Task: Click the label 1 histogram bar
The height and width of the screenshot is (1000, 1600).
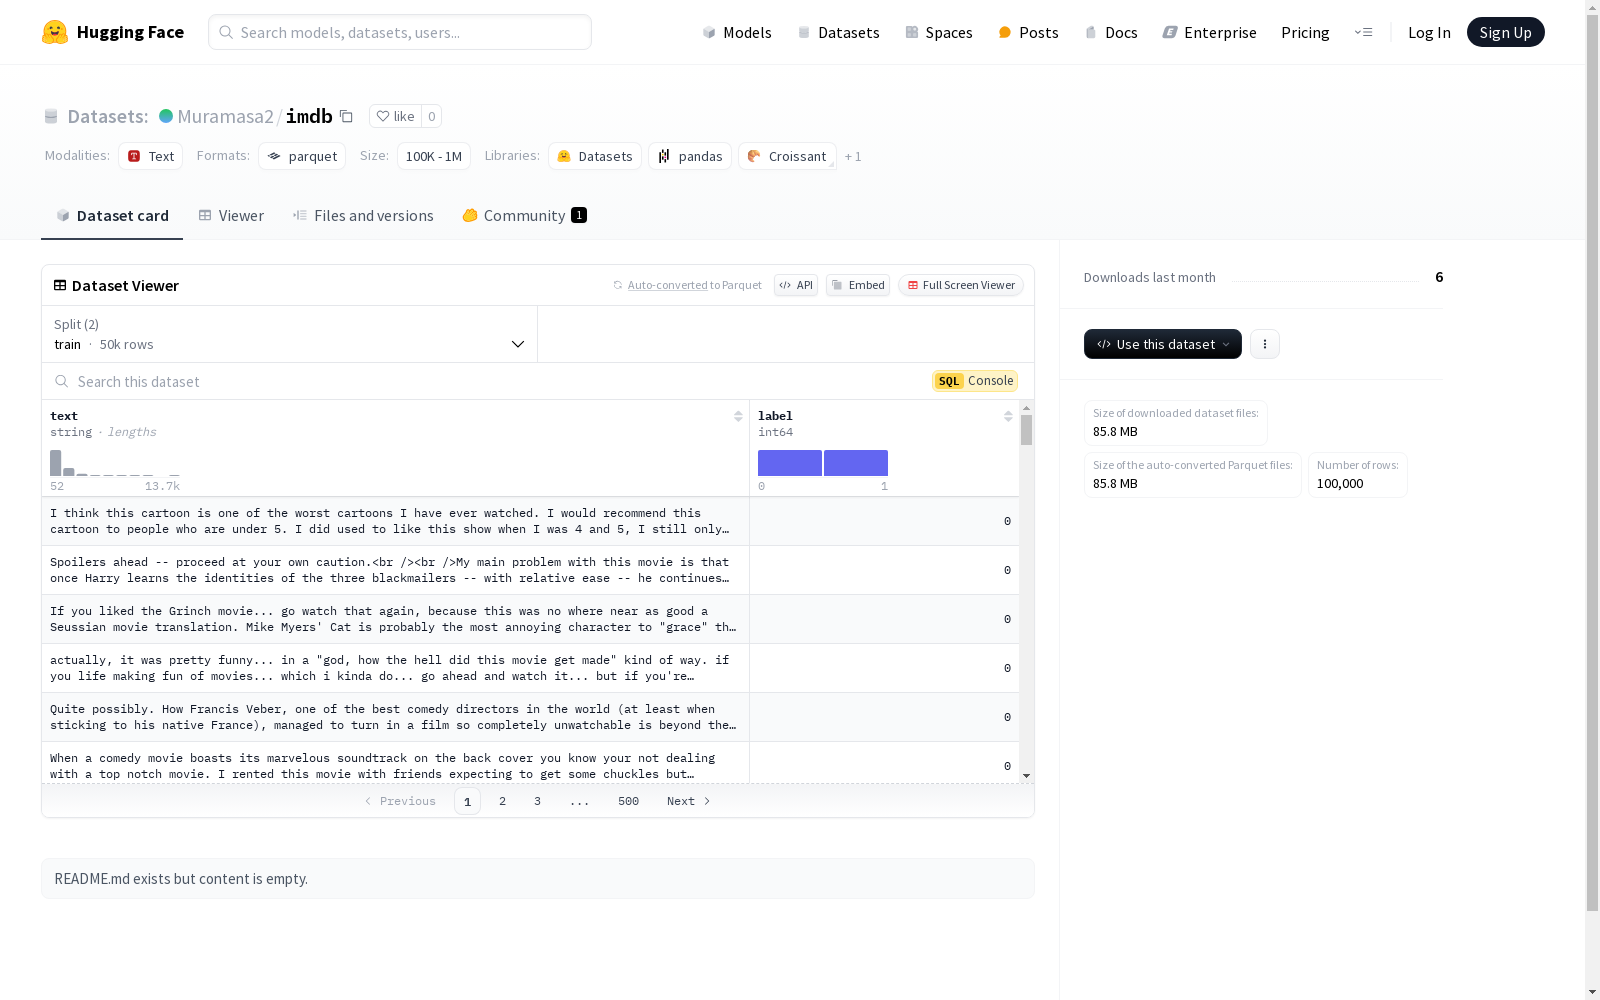Action: click(x=856, y=463)
